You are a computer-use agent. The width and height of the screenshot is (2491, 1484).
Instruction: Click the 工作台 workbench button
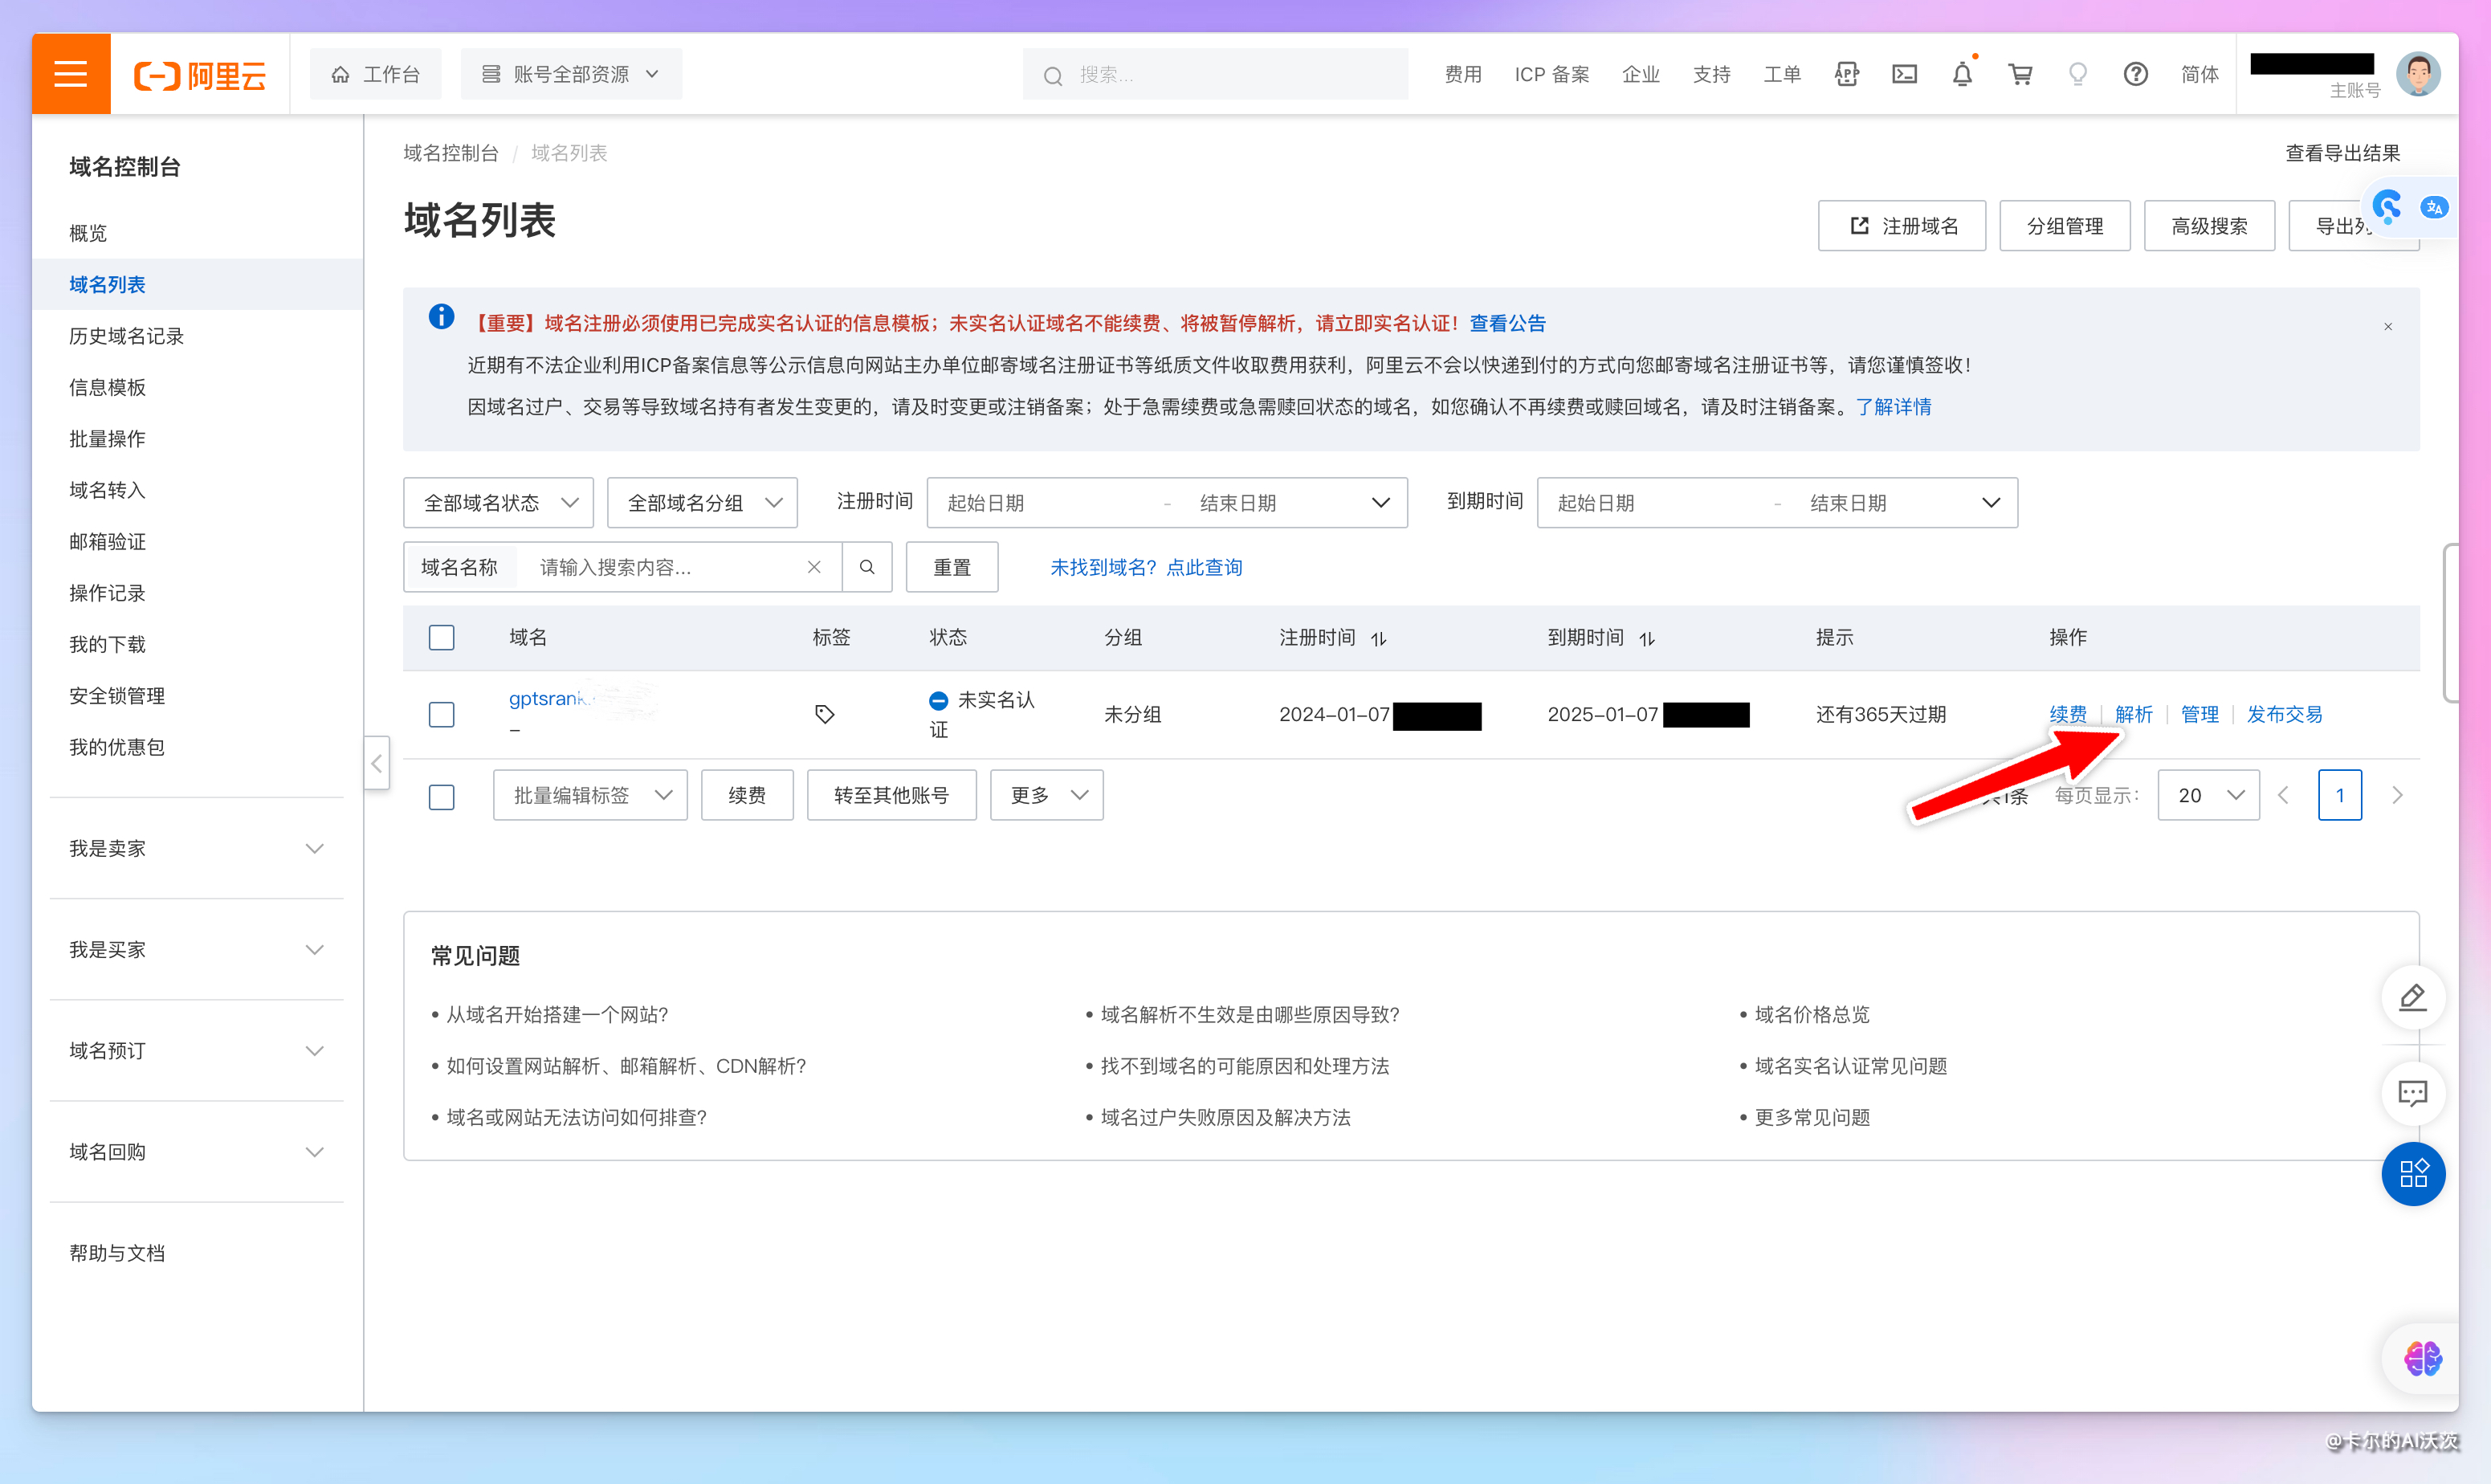pos(375,74)
